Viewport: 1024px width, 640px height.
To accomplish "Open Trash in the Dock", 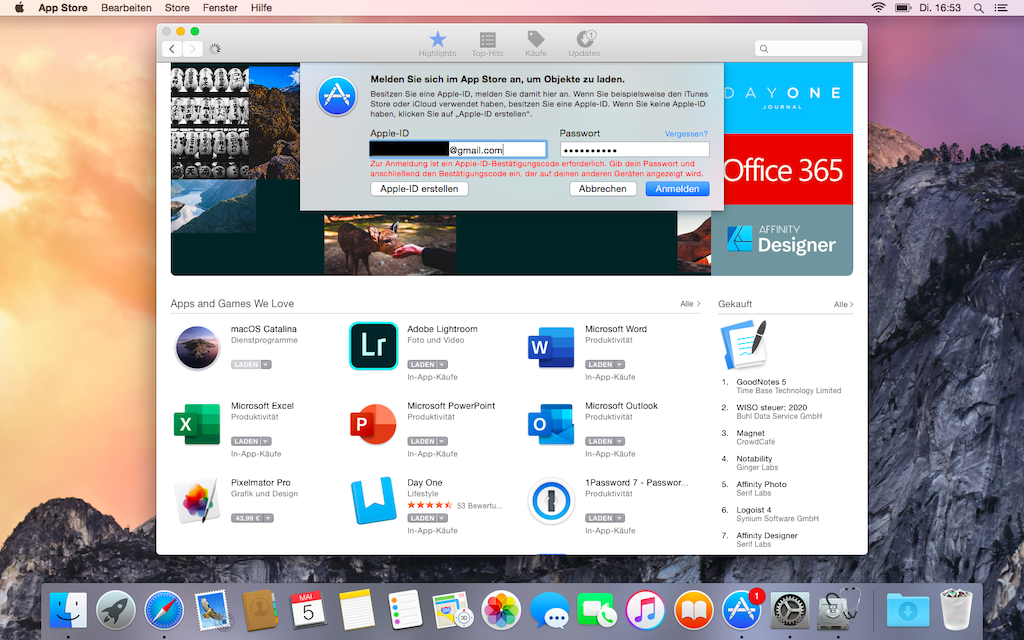I will (x=956, y=609).
